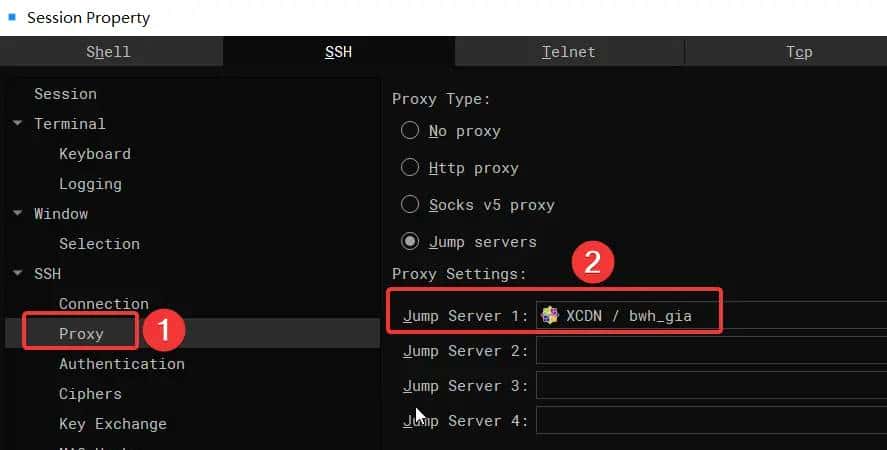This screenshot has height=450, width=887.
Task: Collapse the SSH tree category
Action: [18, 274]
